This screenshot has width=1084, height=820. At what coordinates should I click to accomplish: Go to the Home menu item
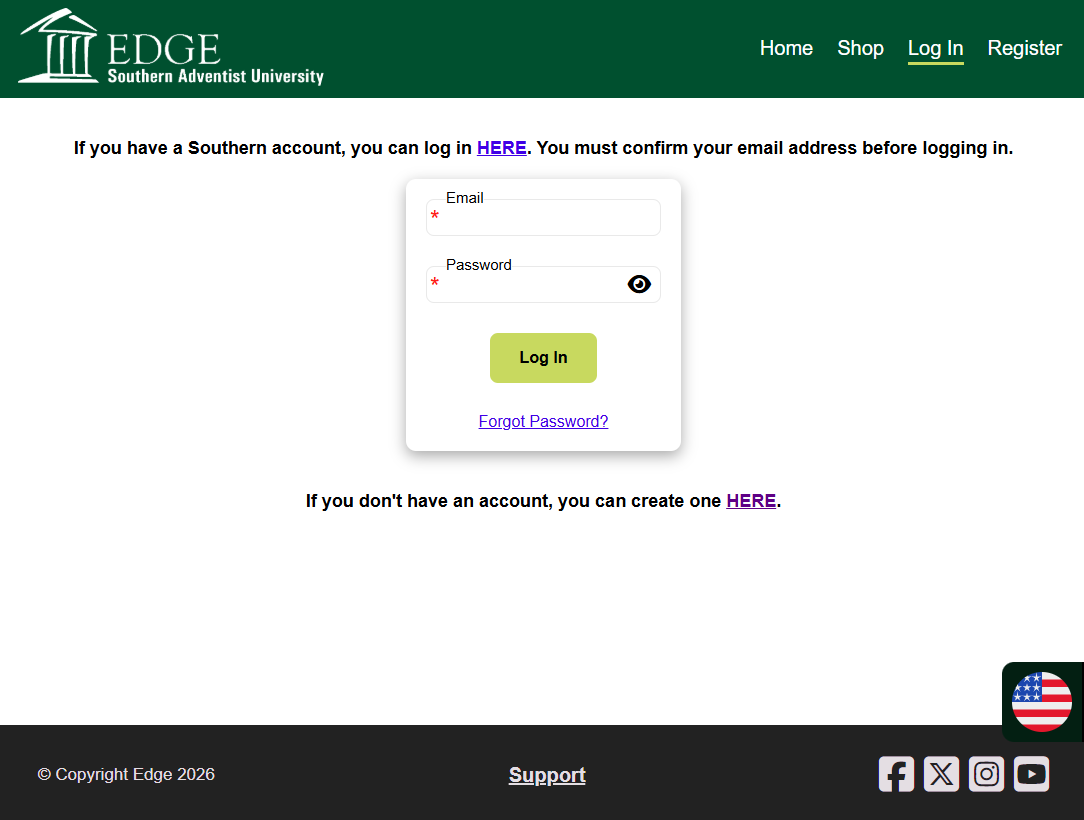click(786, 48)
